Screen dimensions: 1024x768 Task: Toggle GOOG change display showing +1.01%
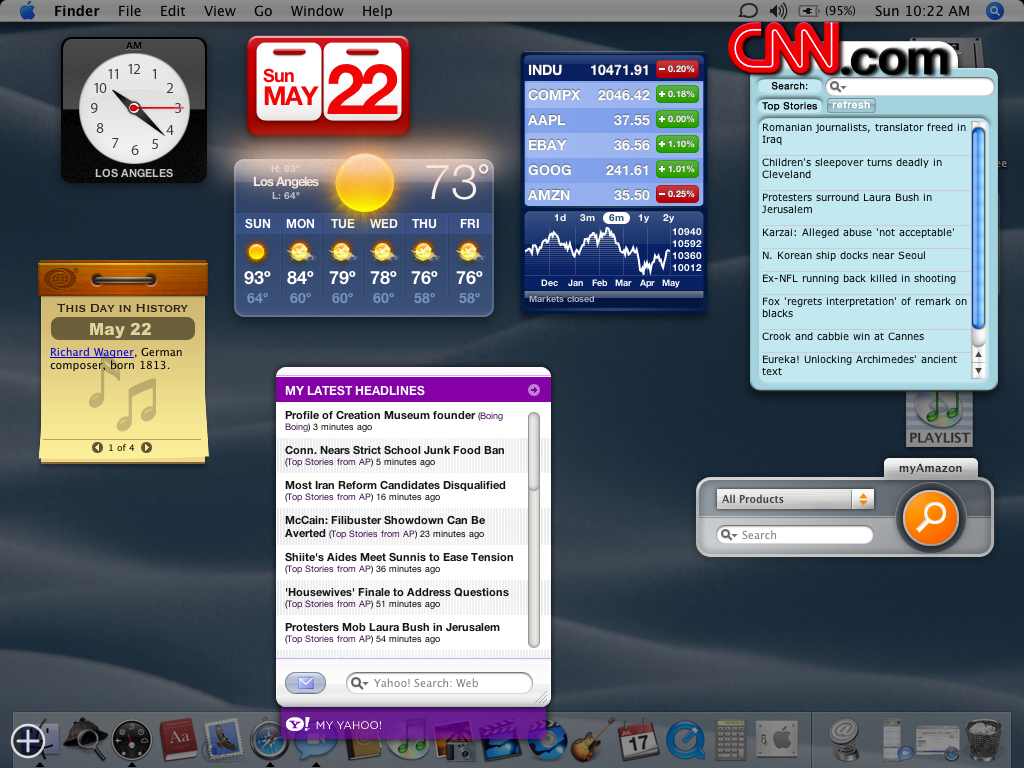click(x=677, y=169)
